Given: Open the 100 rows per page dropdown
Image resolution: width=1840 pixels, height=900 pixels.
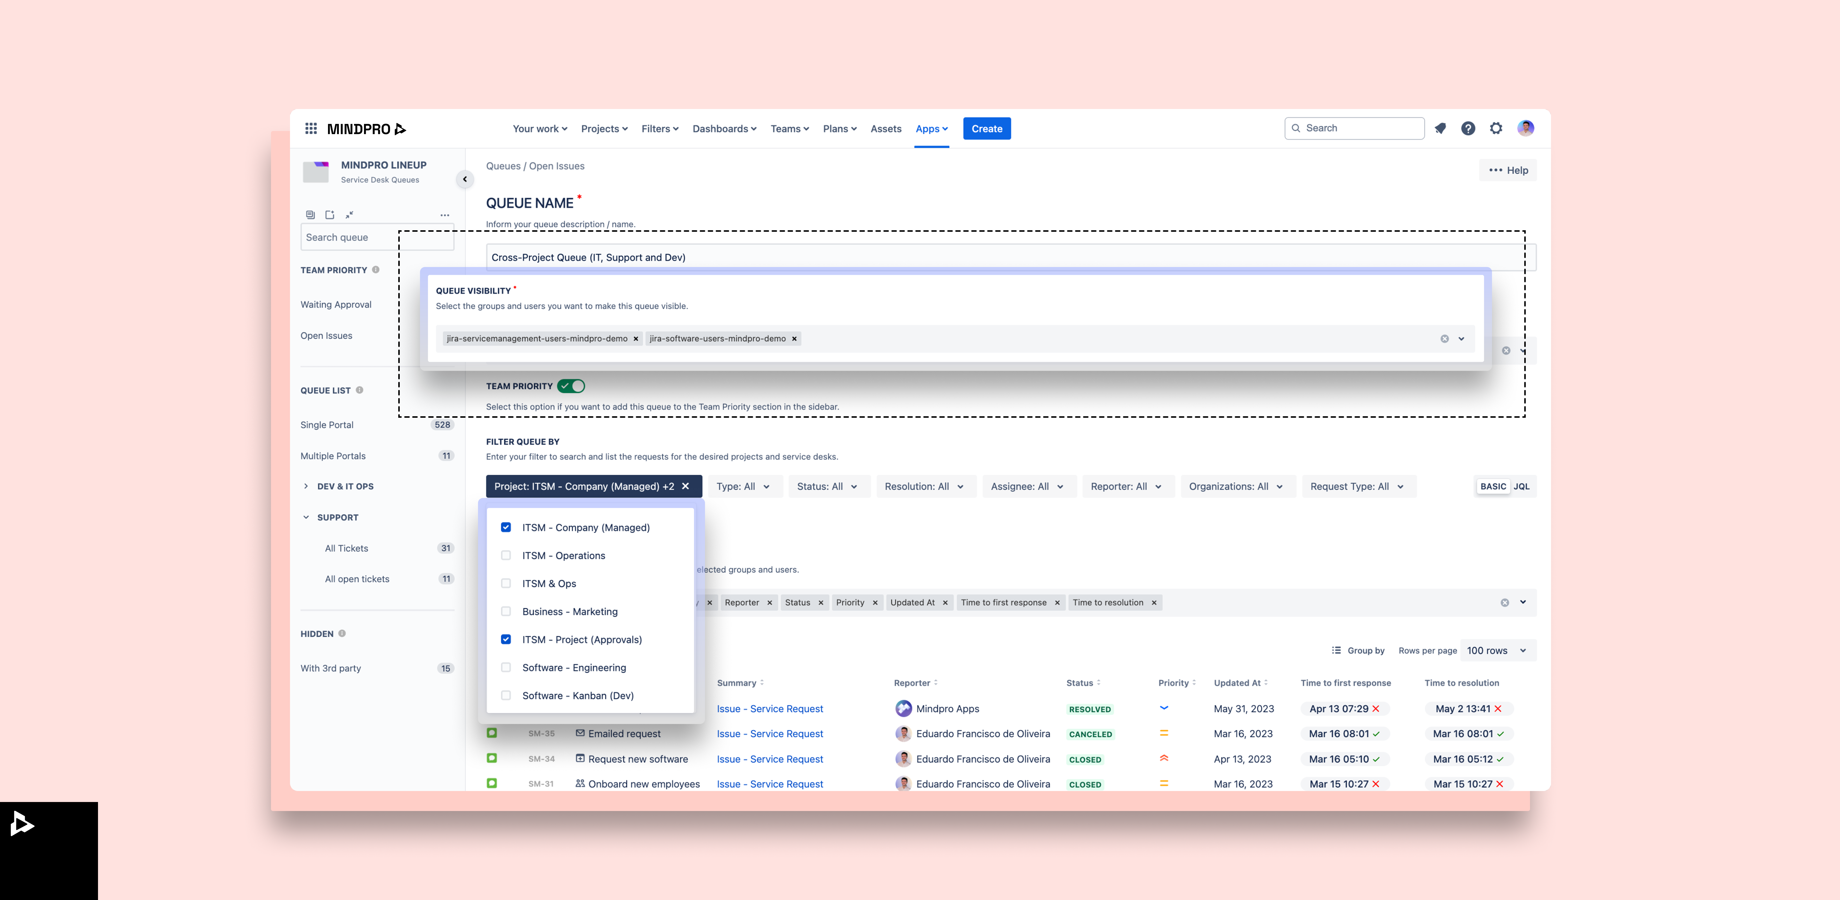Looking at the screenshot, I should 1496,650.
